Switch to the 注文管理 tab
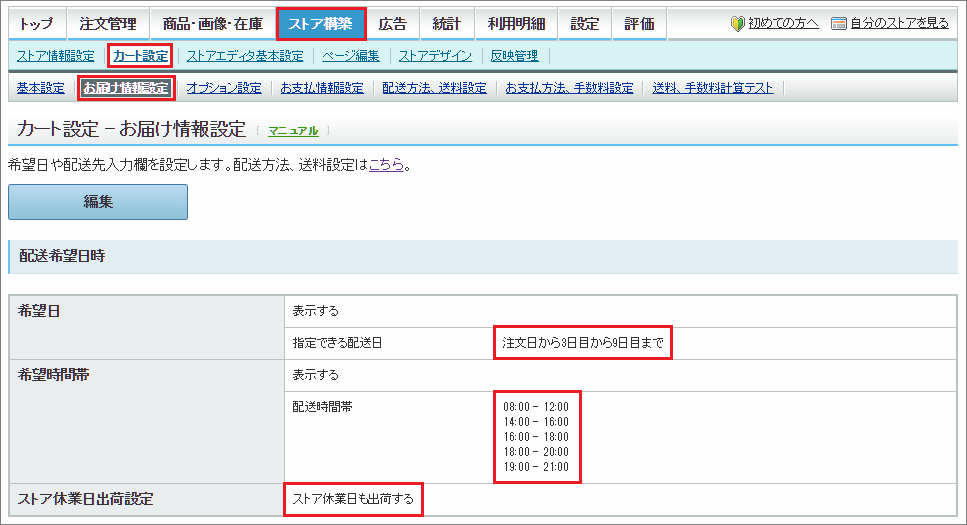Screen dimensions: 967x525 pyautogui.click(x=108, y=24)
